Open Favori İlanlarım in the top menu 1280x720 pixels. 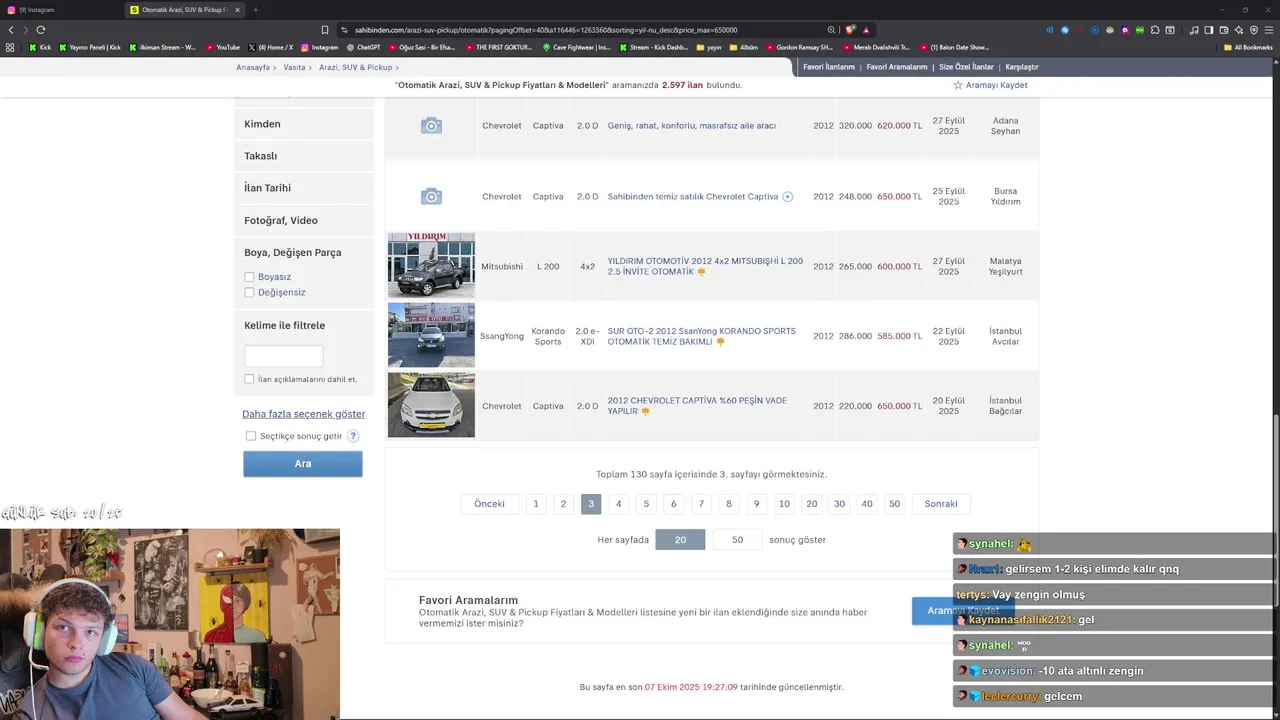(829, 67)
